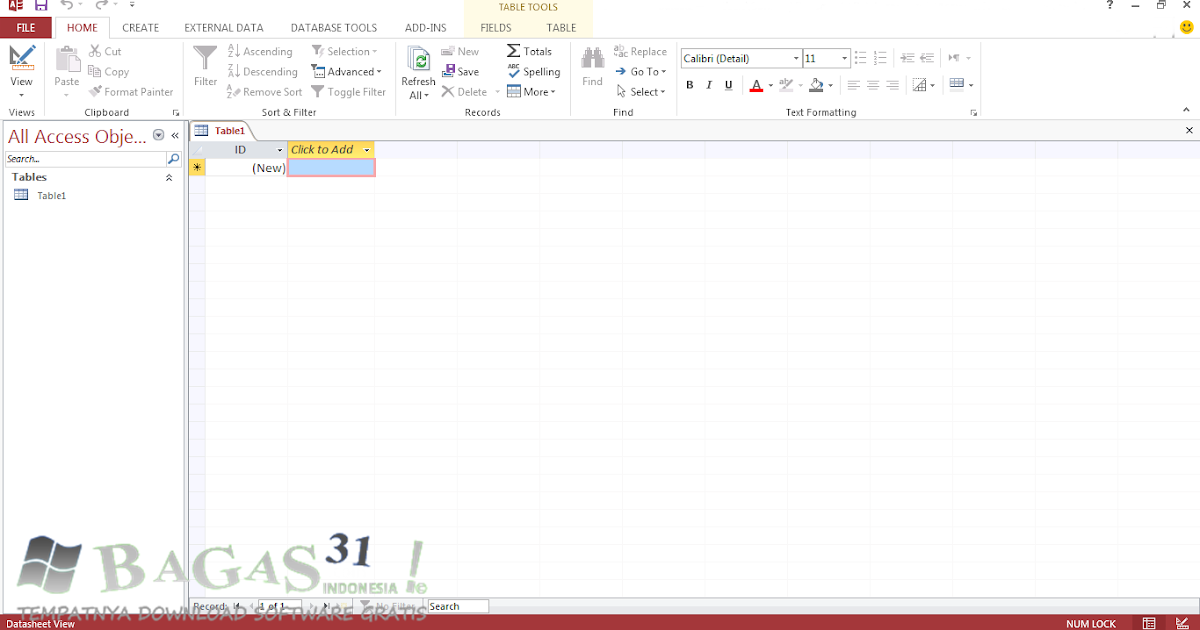The height and width of the screenshot is (630, 1200).
Task: Open the Click to Add column dropdown
Action: click(368, 150)
